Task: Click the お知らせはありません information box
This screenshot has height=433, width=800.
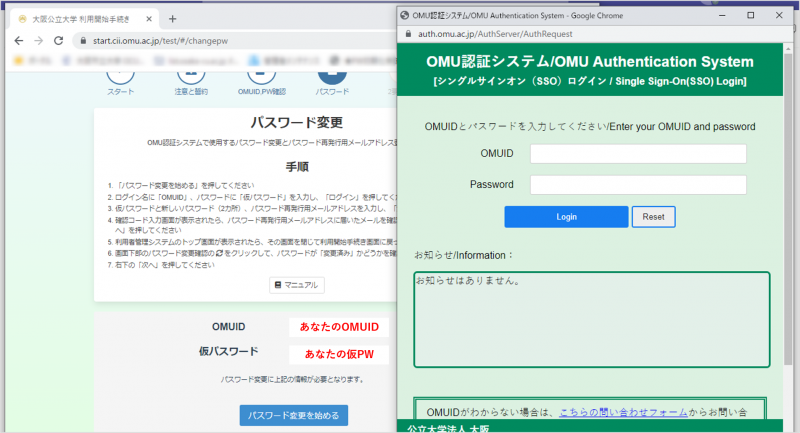Action: (591, 319)
